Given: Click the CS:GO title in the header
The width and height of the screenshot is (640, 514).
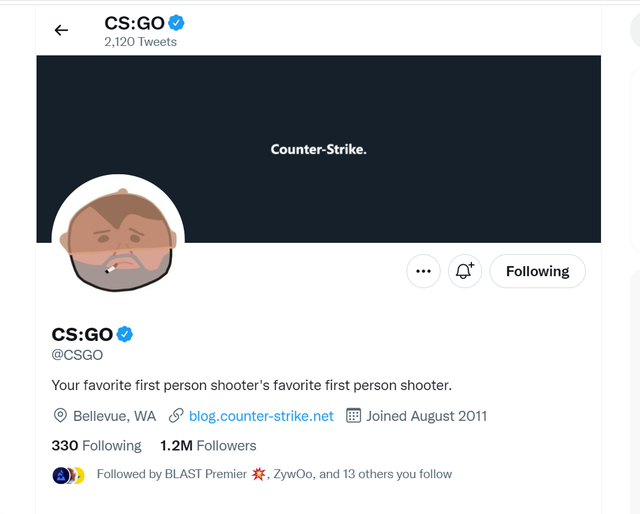Looking at the screenshot, I should pyautogui.click(x=134, y=23).
